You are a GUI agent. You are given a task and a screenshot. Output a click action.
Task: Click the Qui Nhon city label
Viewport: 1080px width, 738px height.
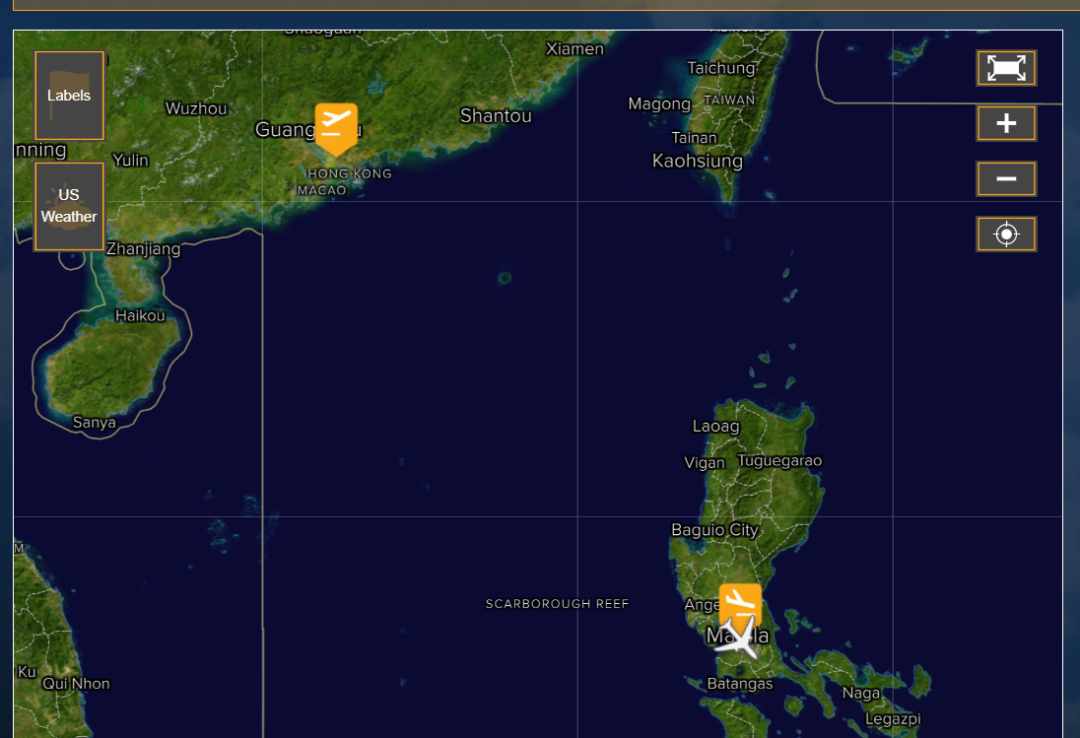click(x=76, y=684)
